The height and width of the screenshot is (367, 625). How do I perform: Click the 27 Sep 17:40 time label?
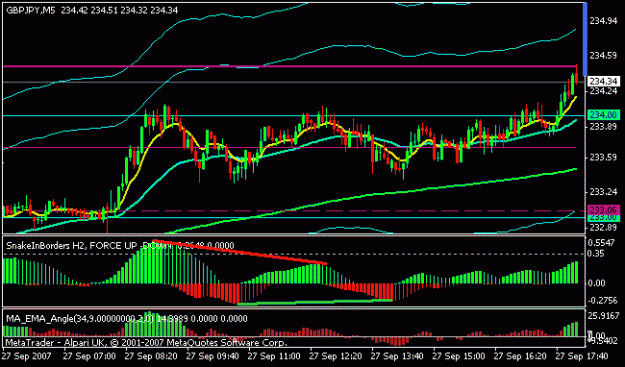582,356
